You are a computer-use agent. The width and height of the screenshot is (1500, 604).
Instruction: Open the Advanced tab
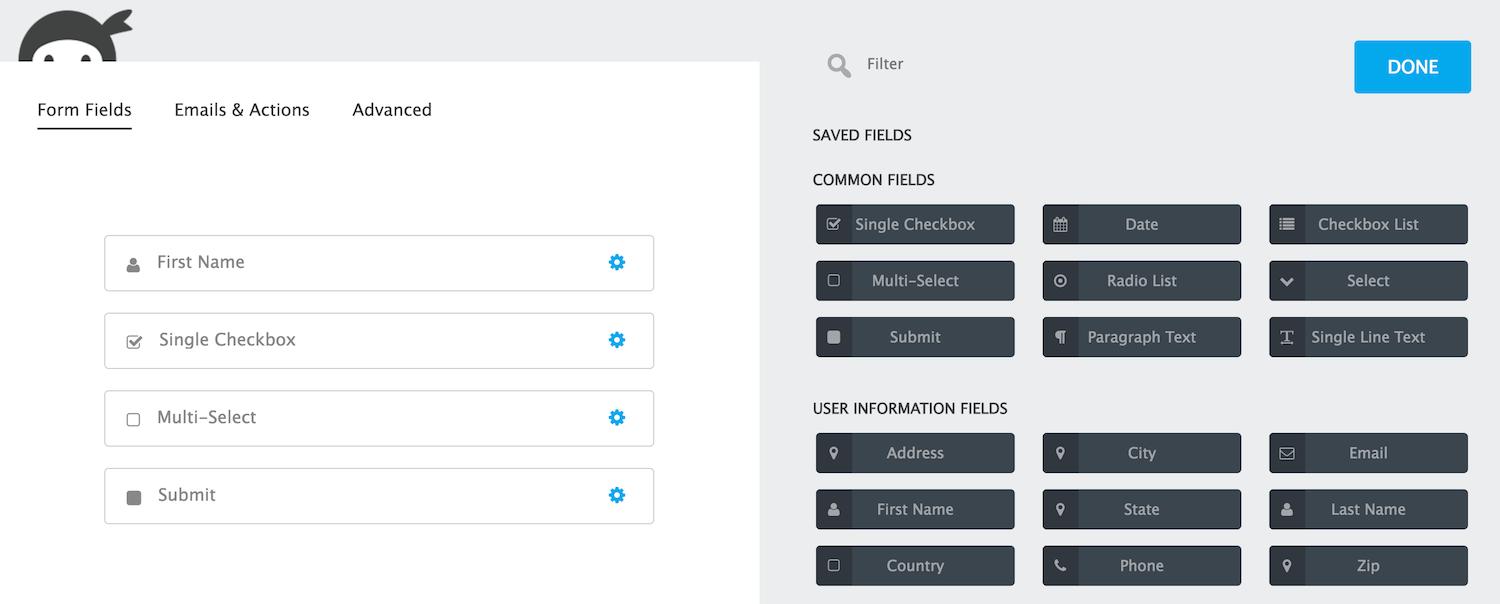tap(392, 110)
